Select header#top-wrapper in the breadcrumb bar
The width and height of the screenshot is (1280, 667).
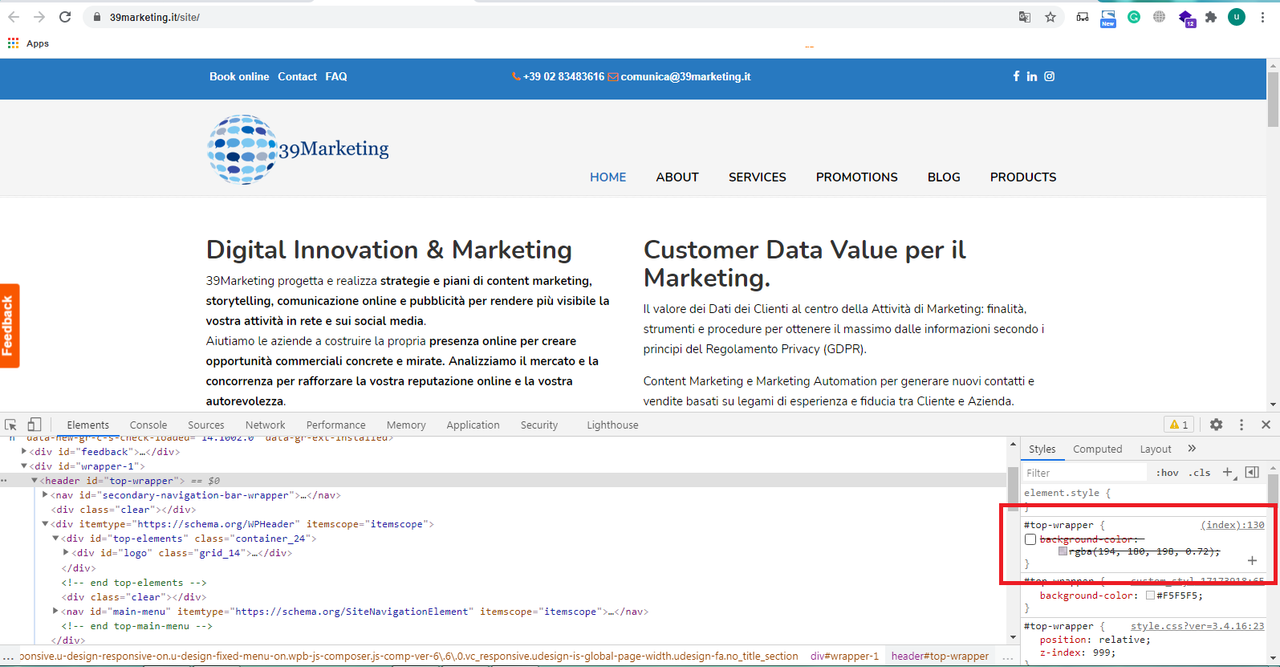(x=938, y=656)
